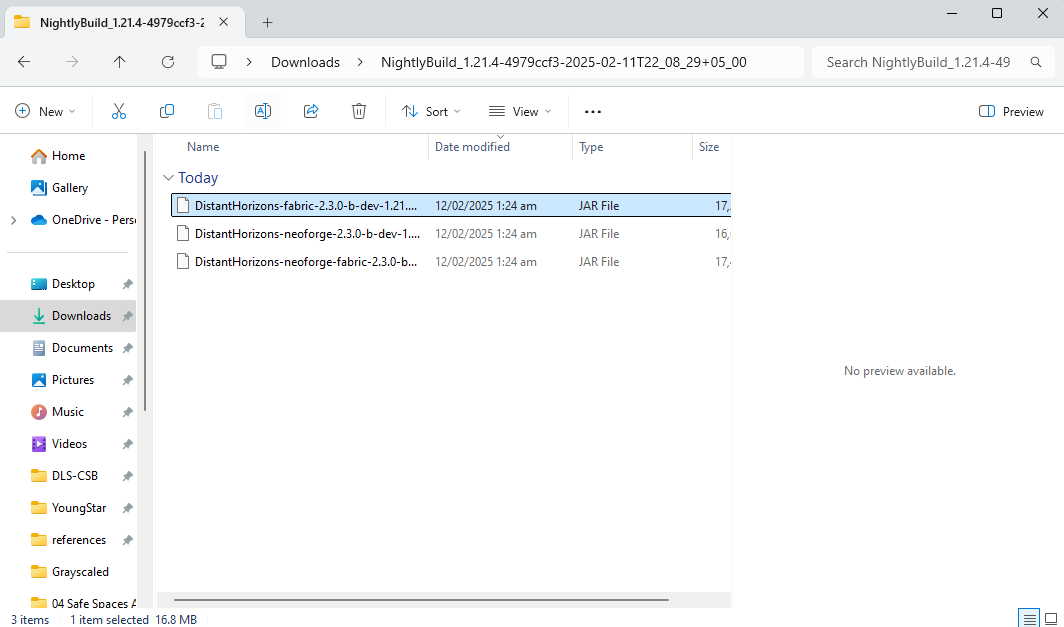The image size is (1064, 627).
Task: Select OneDrive in sidebar
Action: click(94, 220)
